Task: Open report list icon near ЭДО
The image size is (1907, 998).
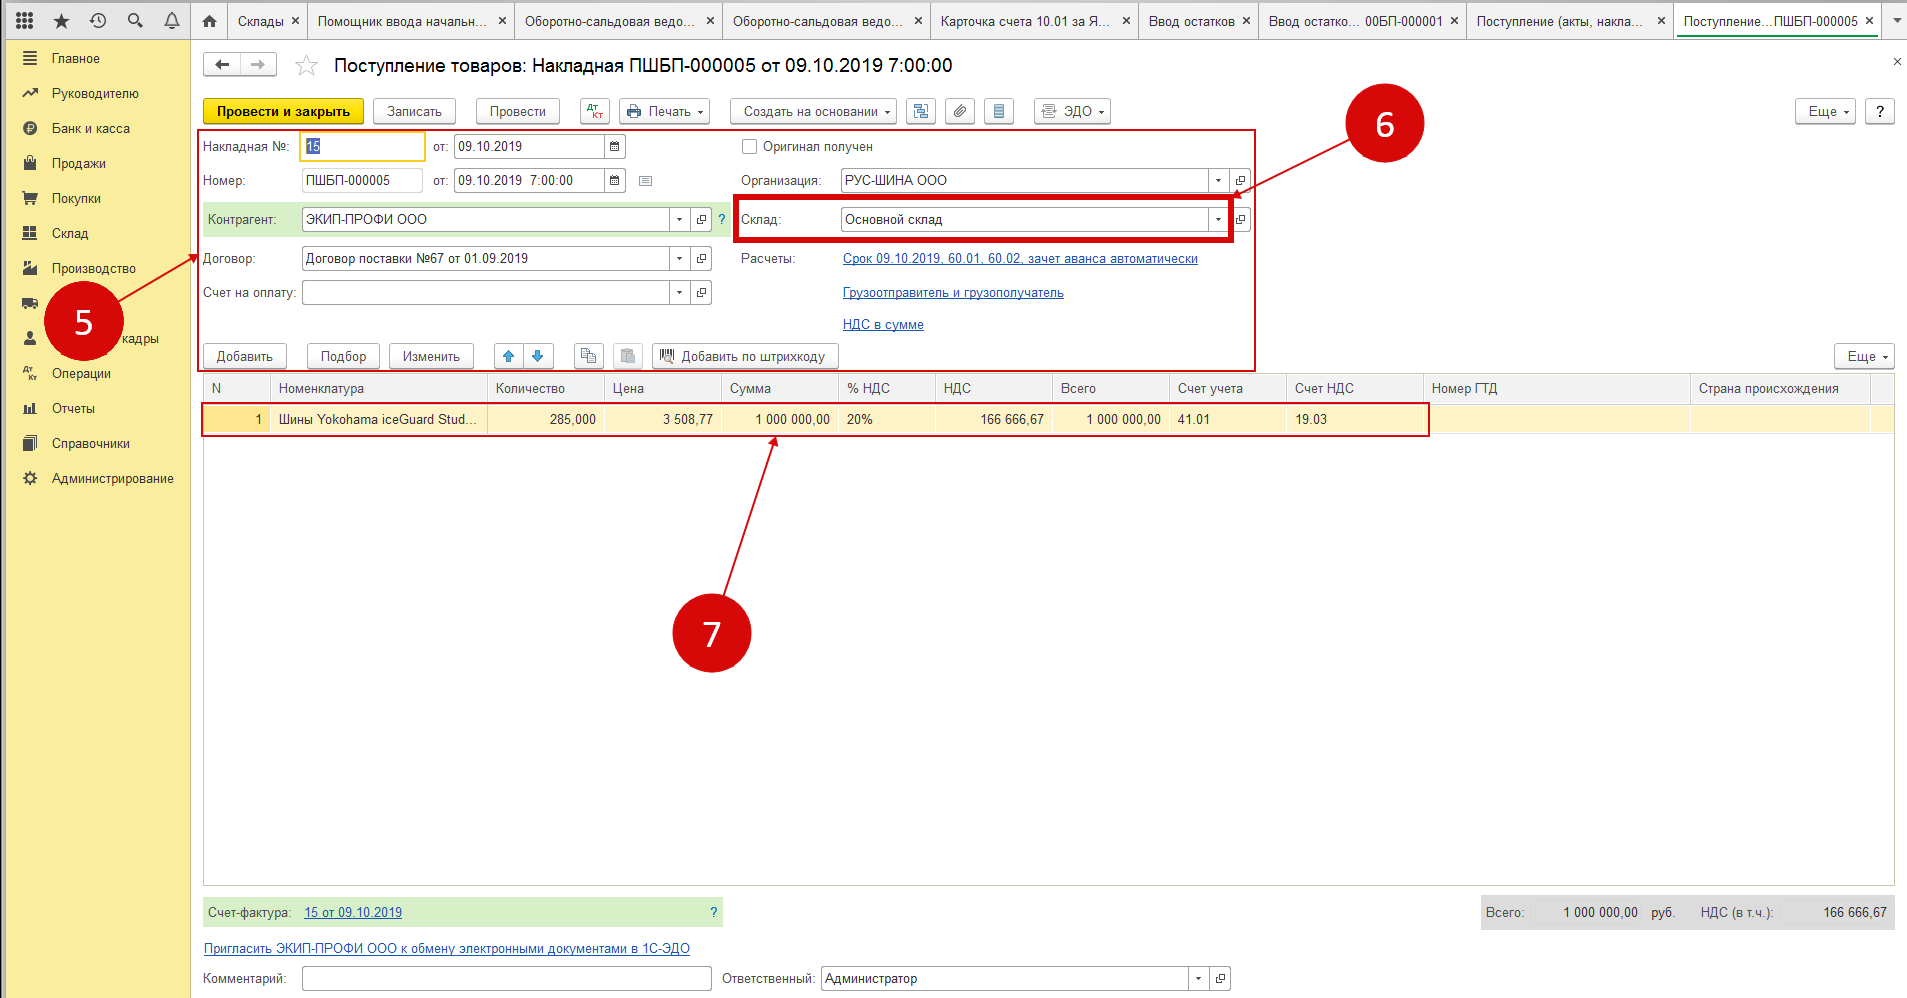Action: pyautogui.click(x=999, y=111)
